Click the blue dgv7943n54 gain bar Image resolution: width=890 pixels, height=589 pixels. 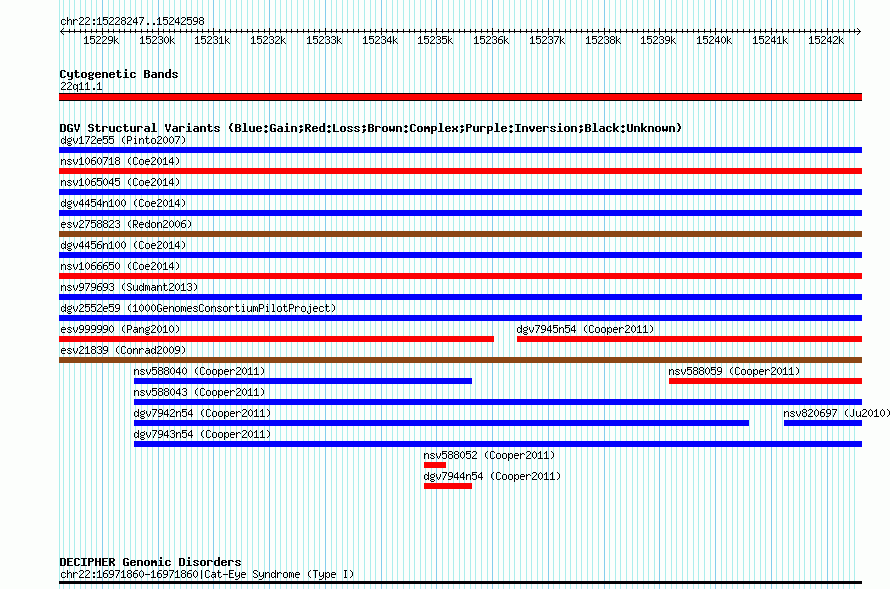pyautogui.click(x=498, y=444)
